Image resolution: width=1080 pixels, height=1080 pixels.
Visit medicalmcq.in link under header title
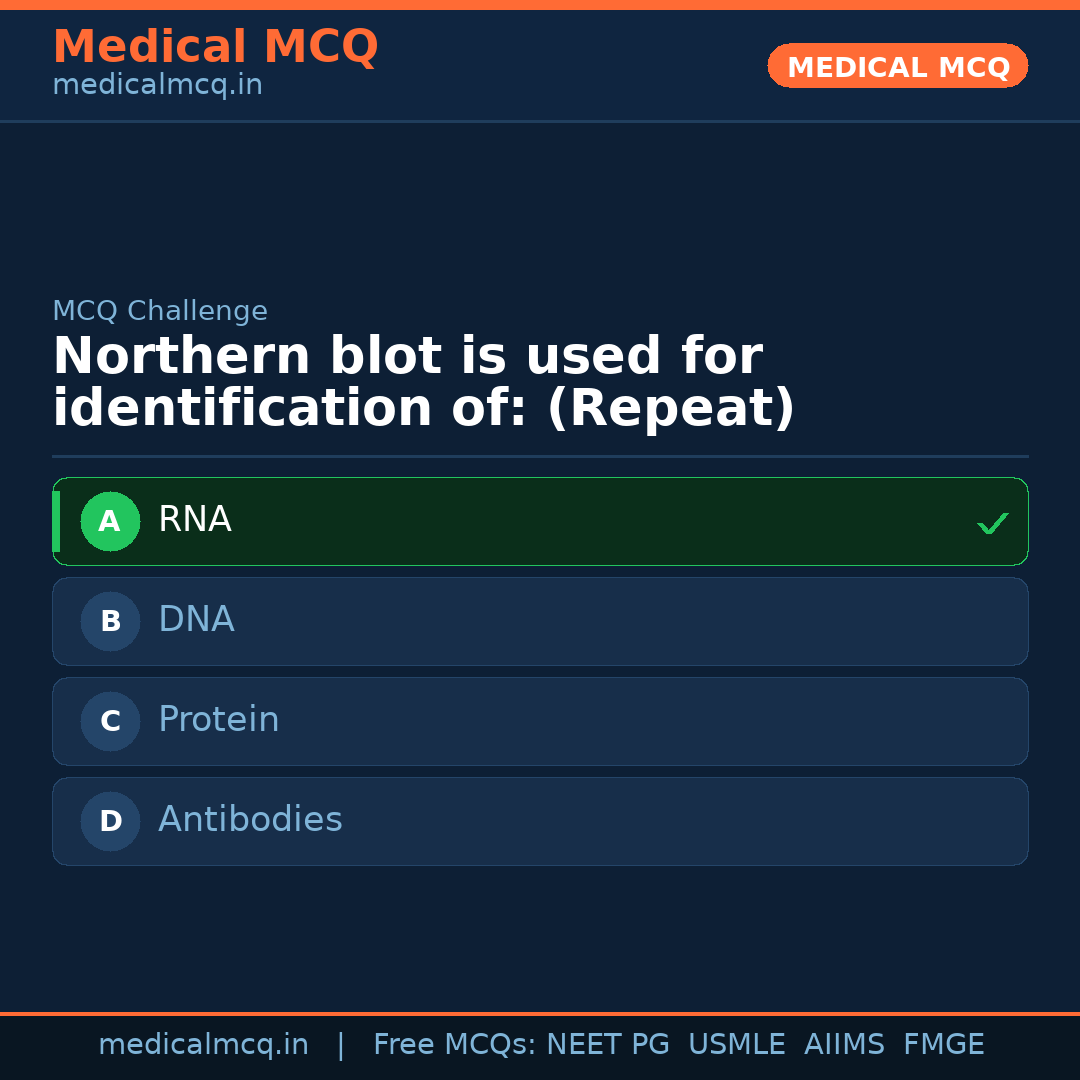click(157, 85)
